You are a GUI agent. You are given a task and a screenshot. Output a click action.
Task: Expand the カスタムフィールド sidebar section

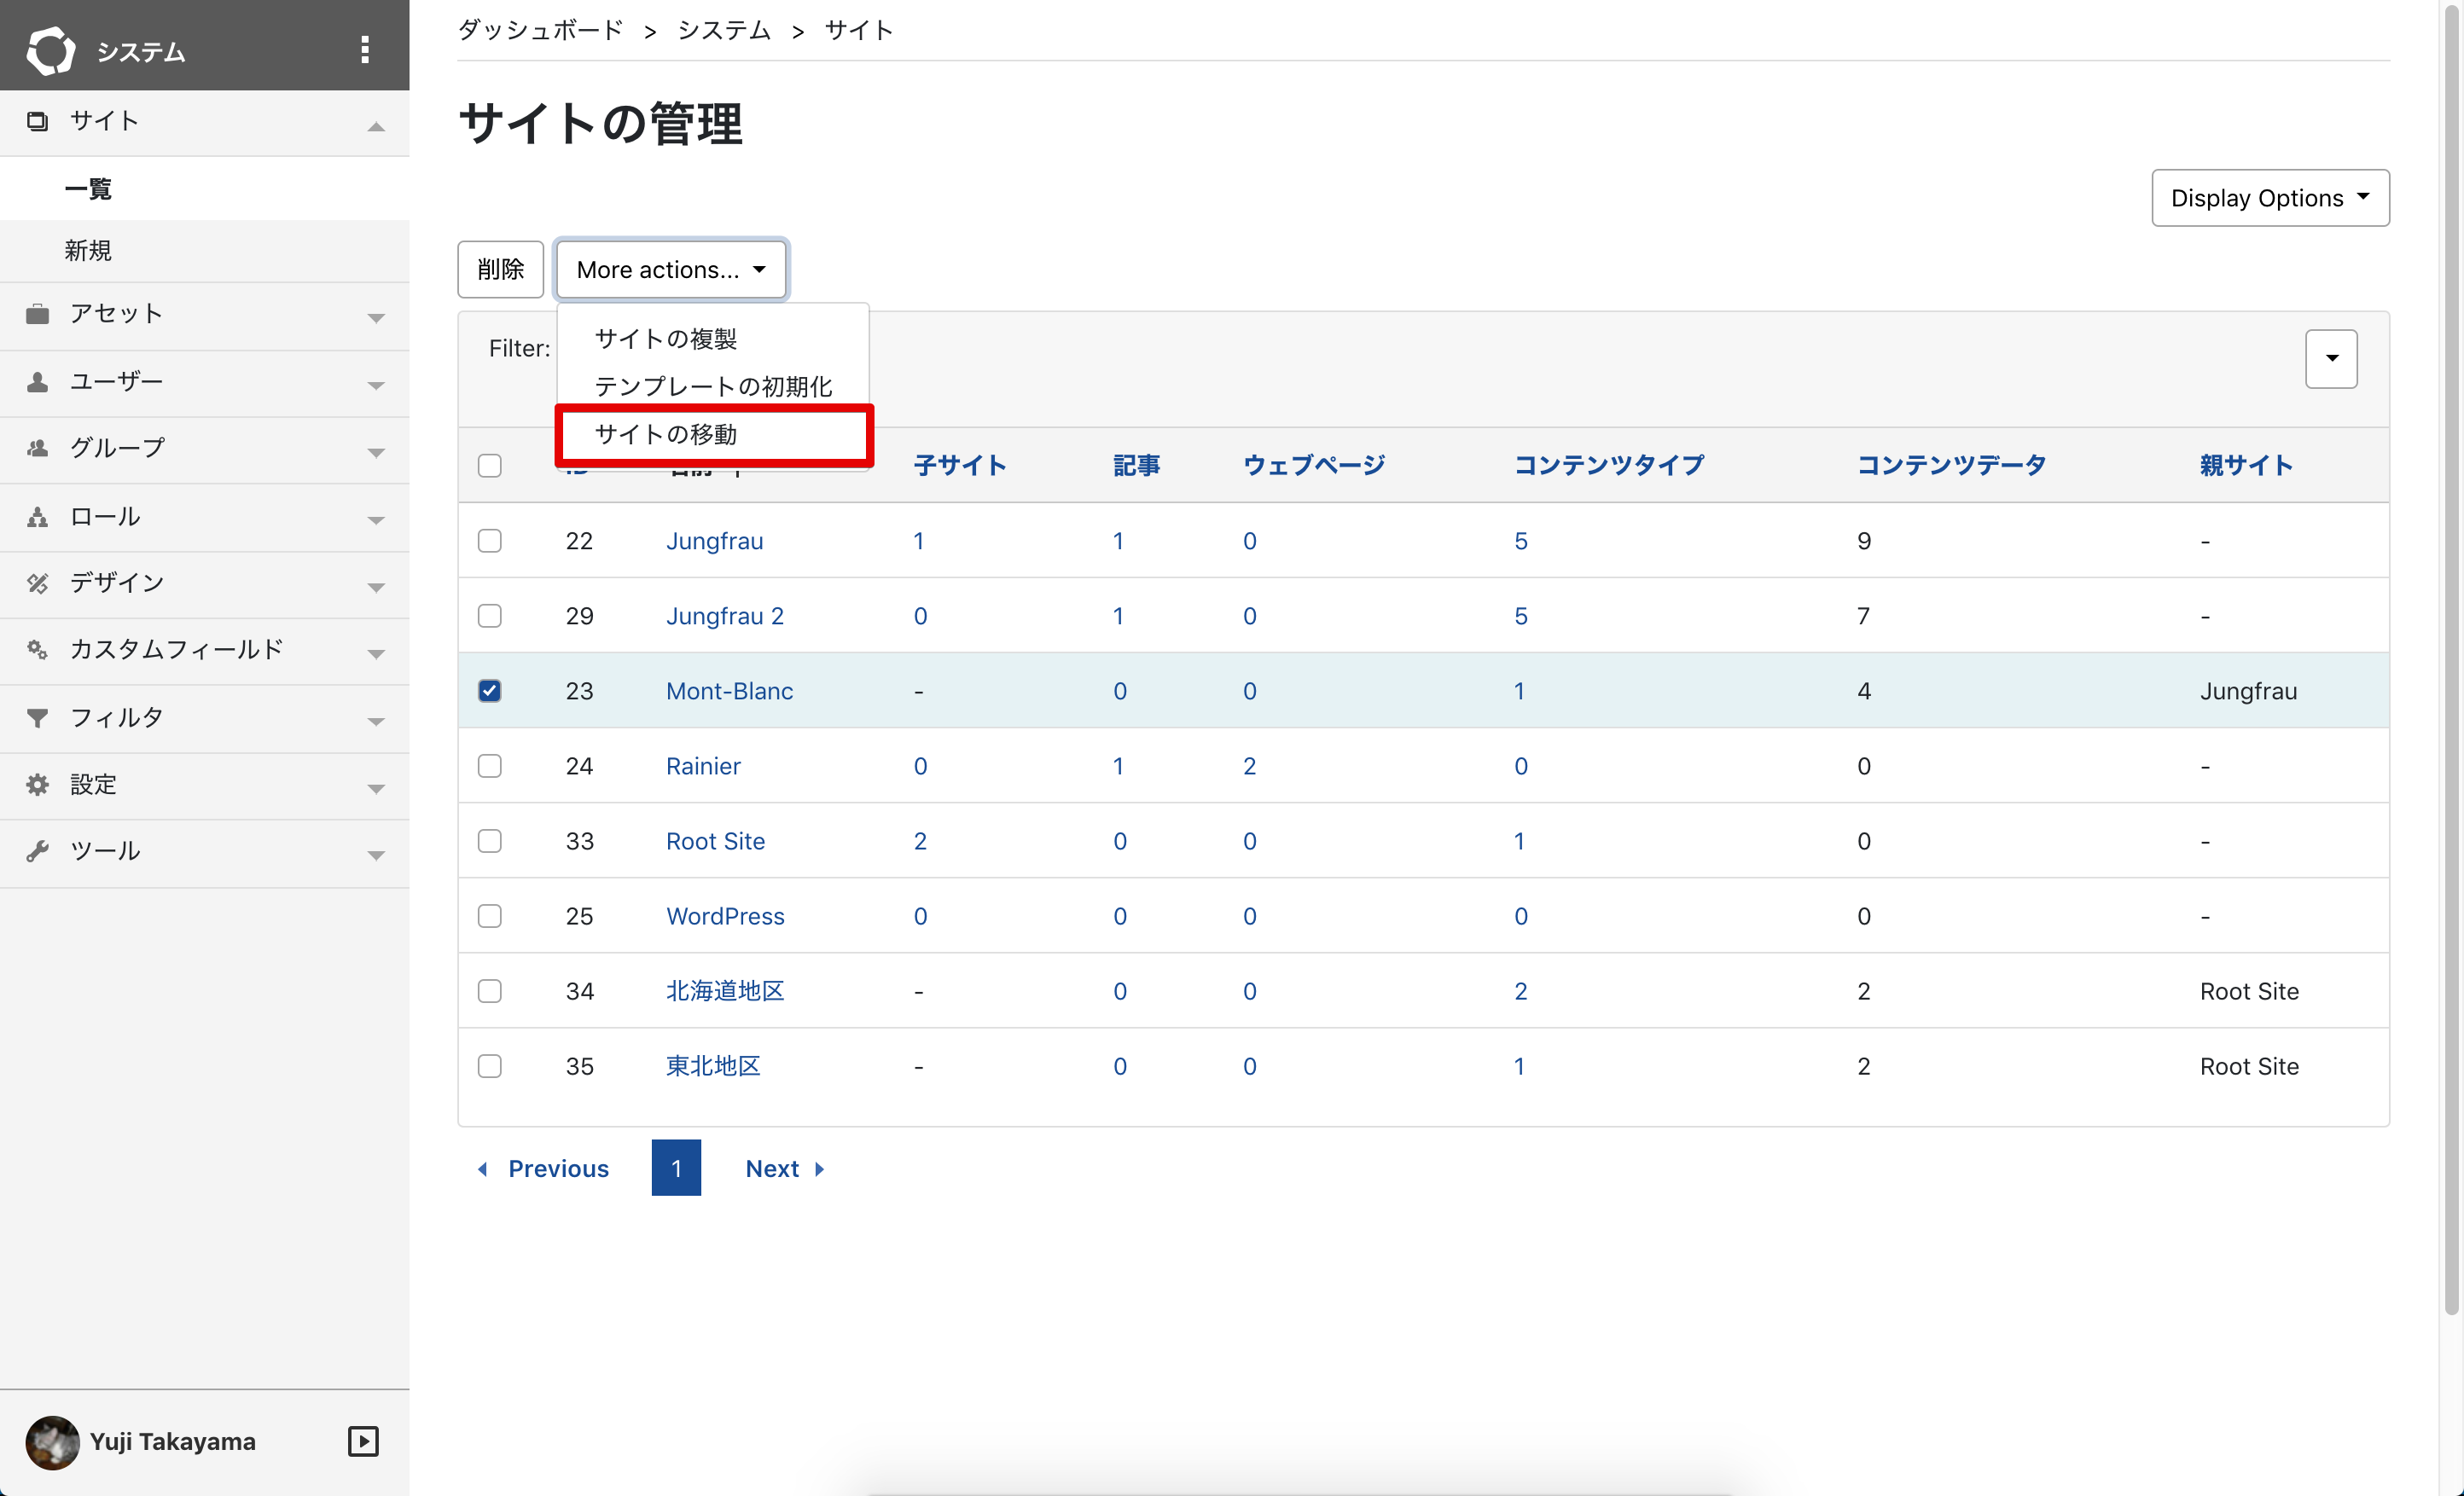pos(376,654)
